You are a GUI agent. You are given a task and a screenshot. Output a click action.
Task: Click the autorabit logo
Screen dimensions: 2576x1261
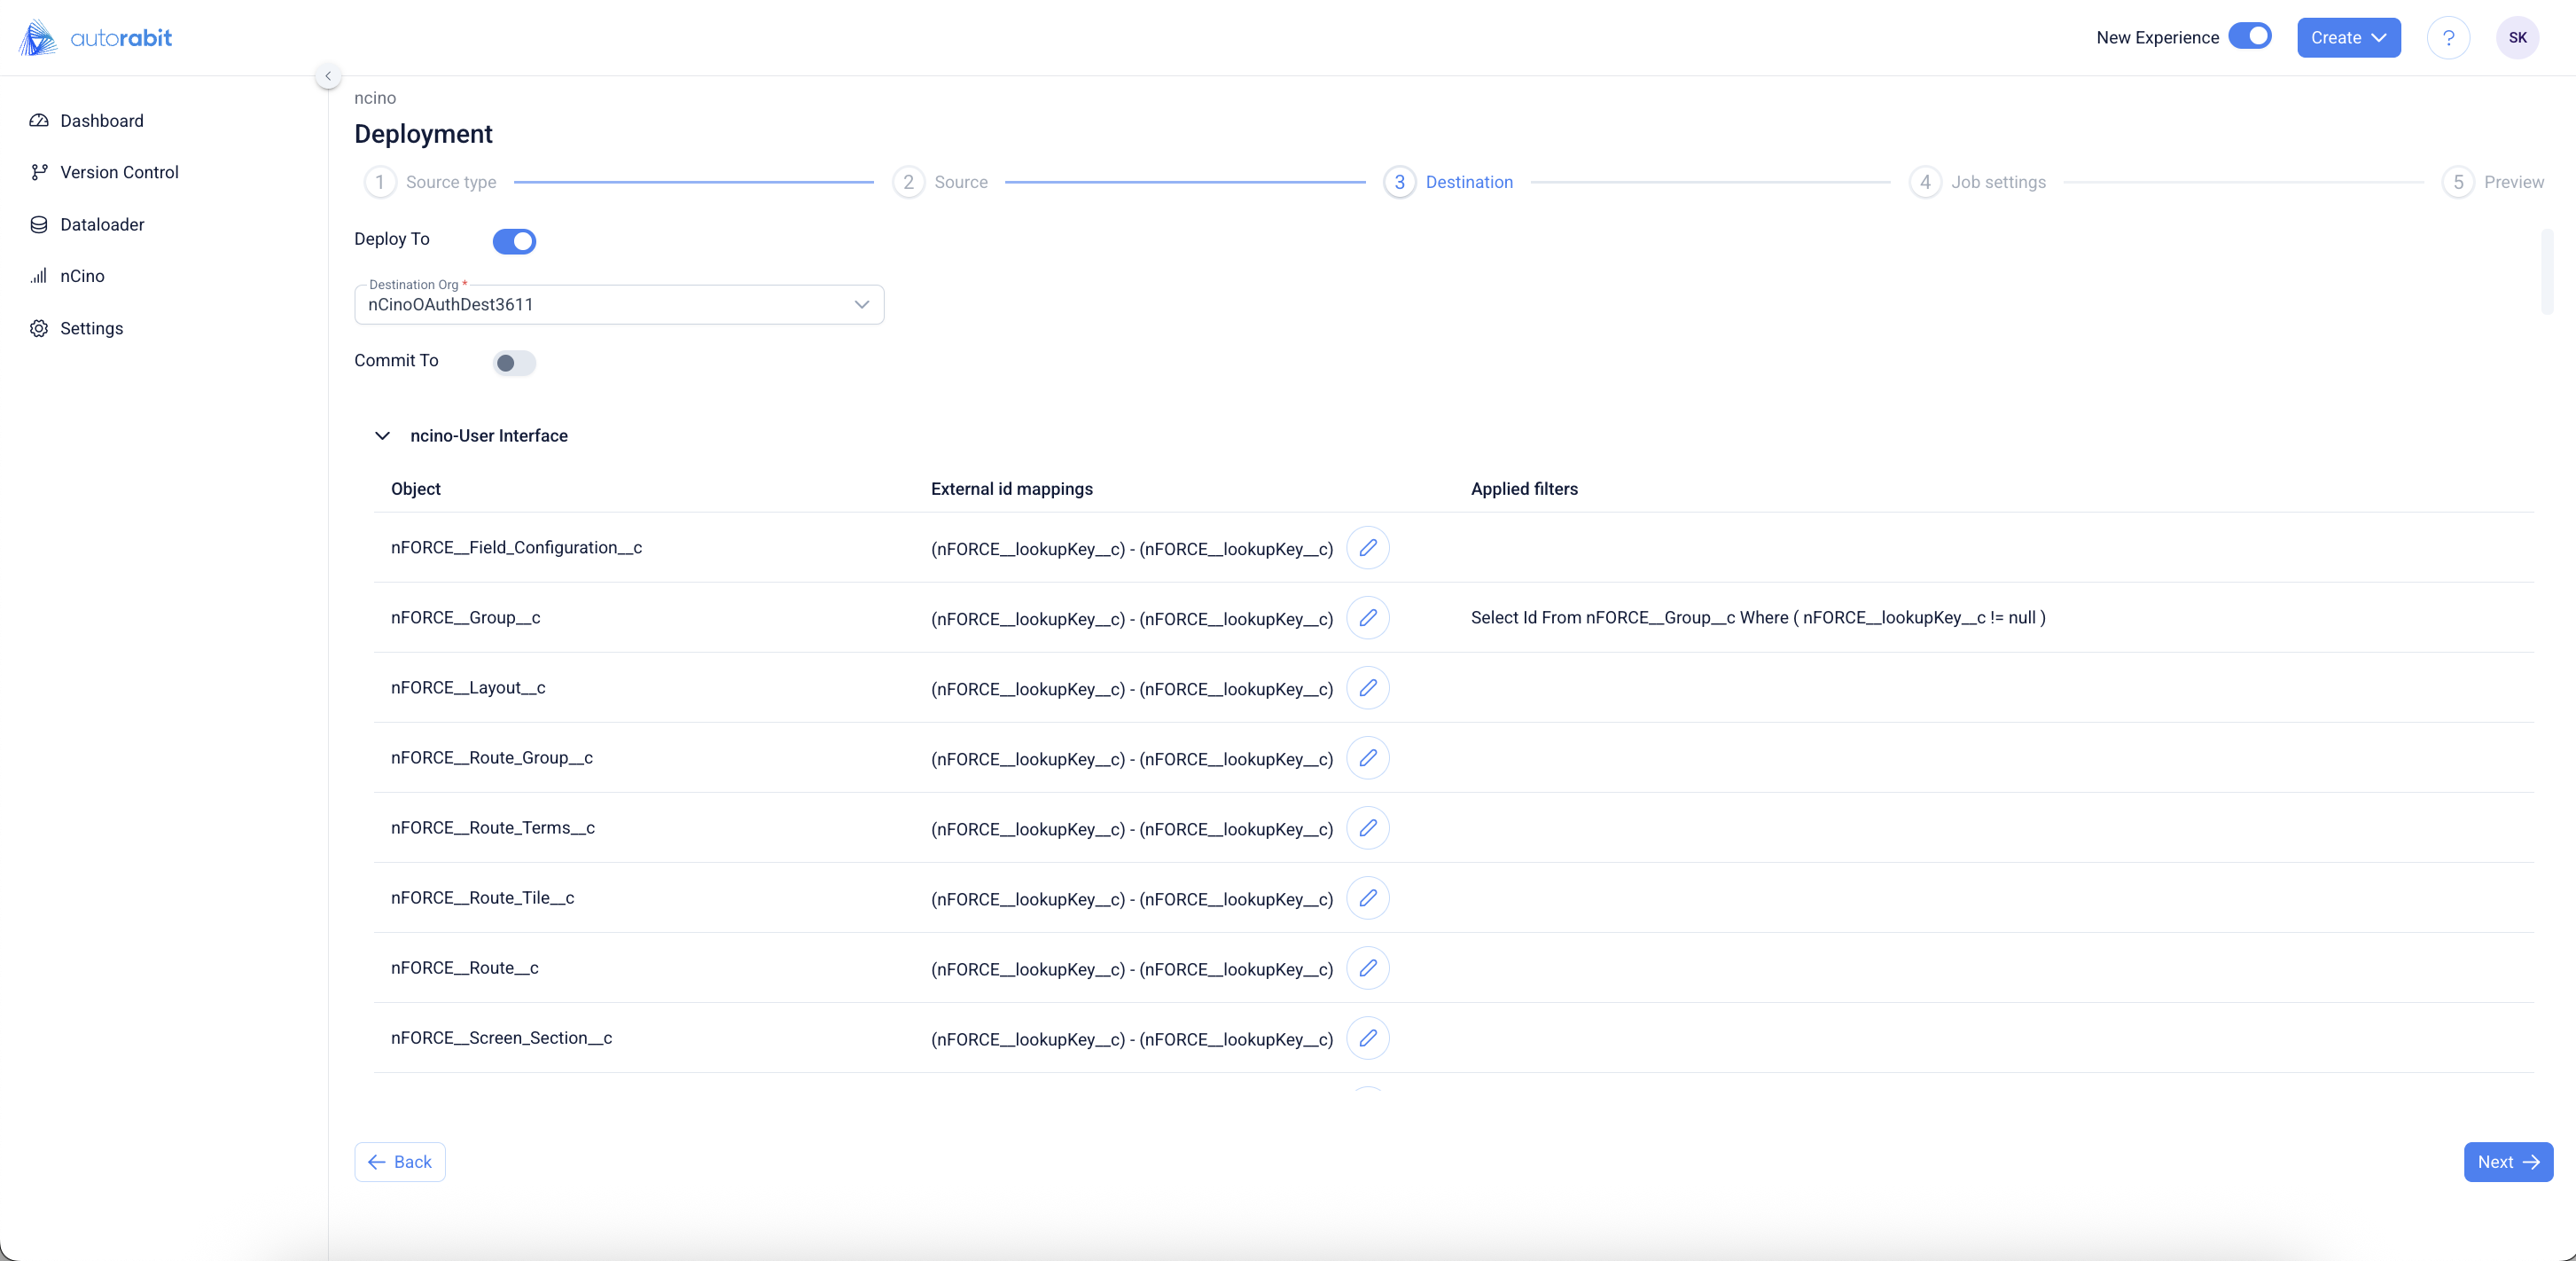pos(95,38)
